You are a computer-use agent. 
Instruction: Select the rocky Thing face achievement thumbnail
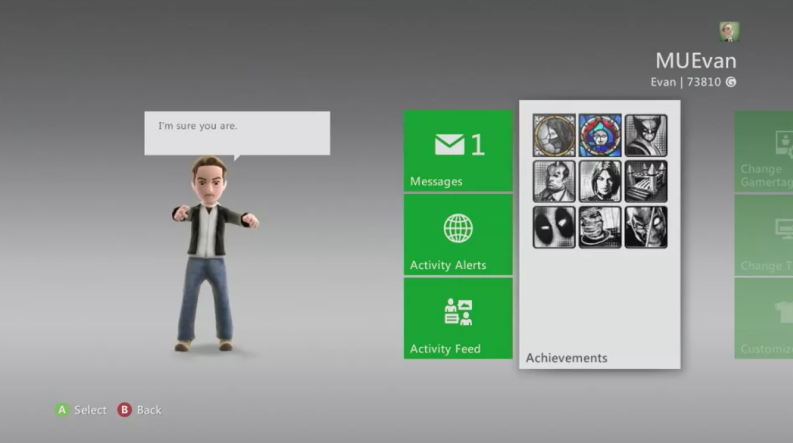(600, 227)
